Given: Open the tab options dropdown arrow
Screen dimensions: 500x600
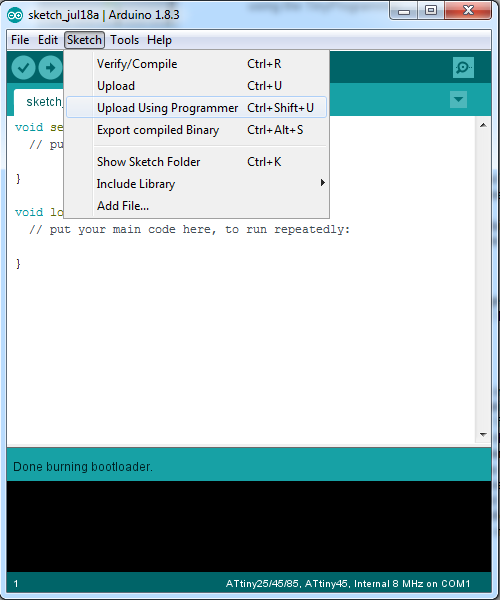Looking at the screenshot, I should tap(458, 99).
